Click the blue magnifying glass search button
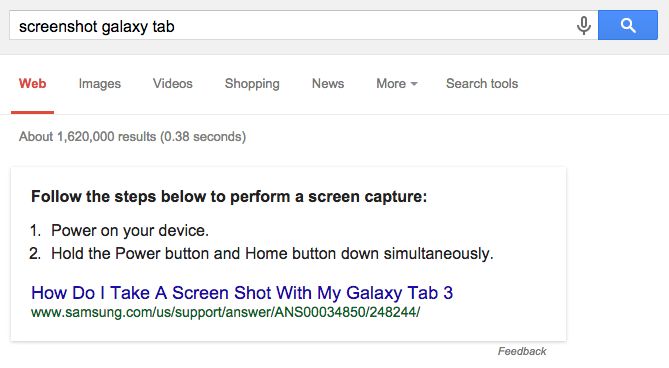 tap(628, 25)
